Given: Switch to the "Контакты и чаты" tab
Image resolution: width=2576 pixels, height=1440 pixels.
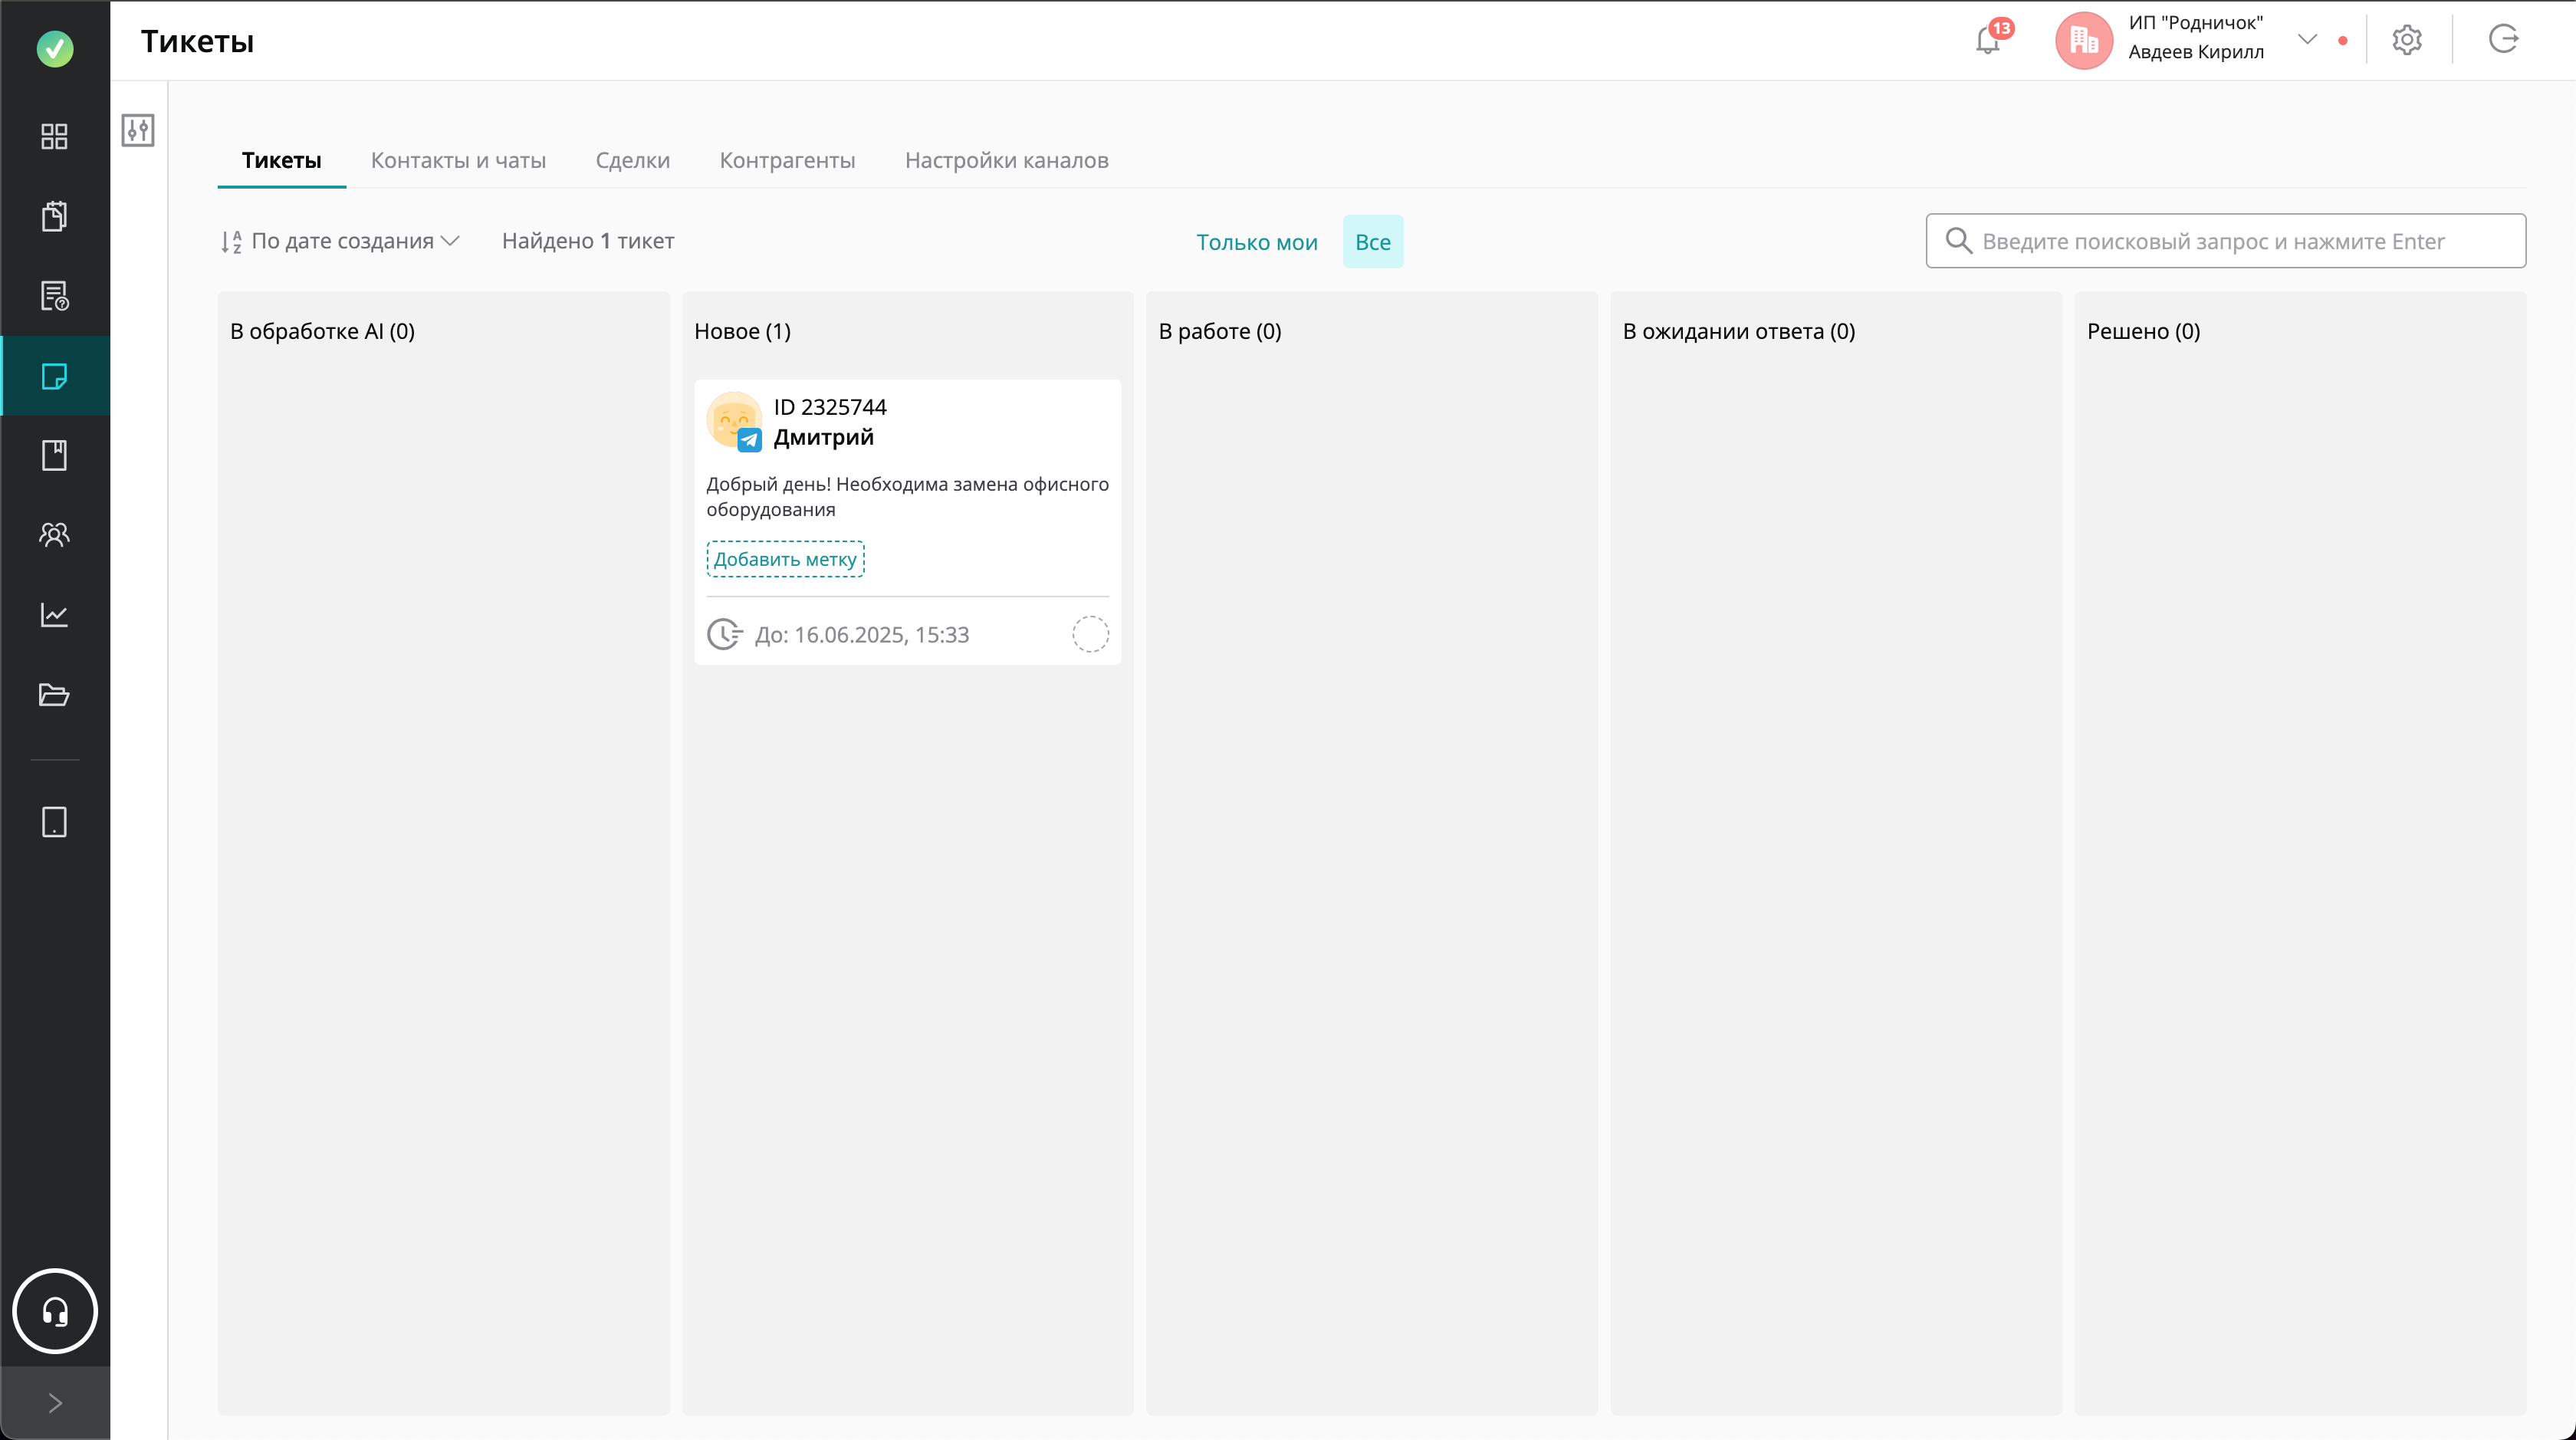Looking at the screenshot, I should pos(458,160).
